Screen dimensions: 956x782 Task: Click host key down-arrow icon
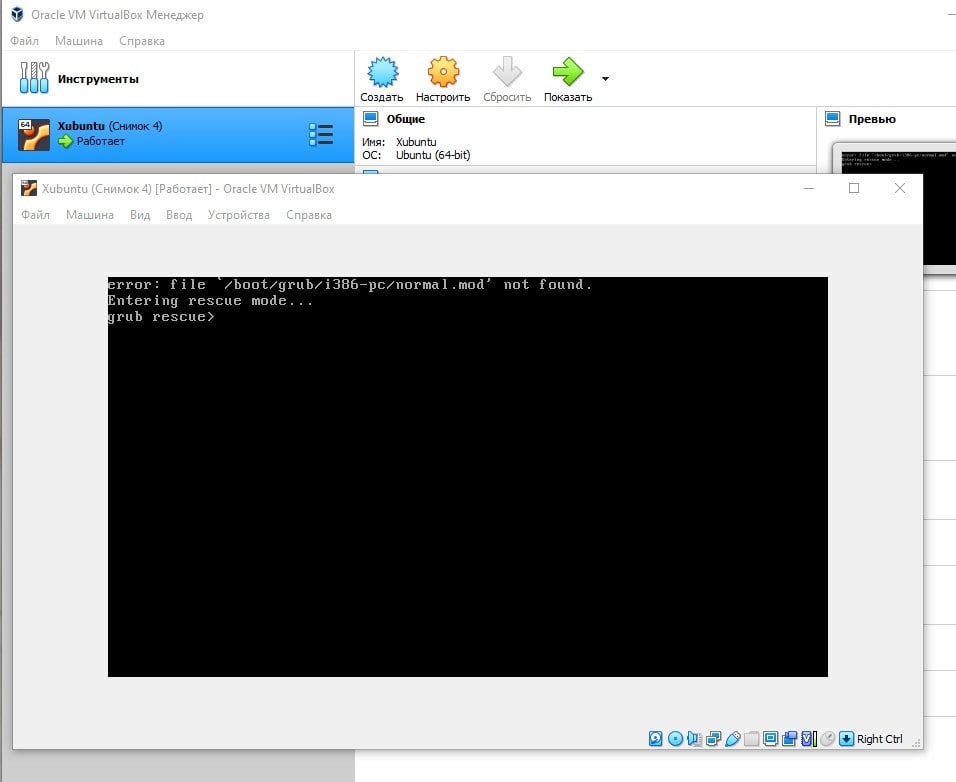point(846,739)
